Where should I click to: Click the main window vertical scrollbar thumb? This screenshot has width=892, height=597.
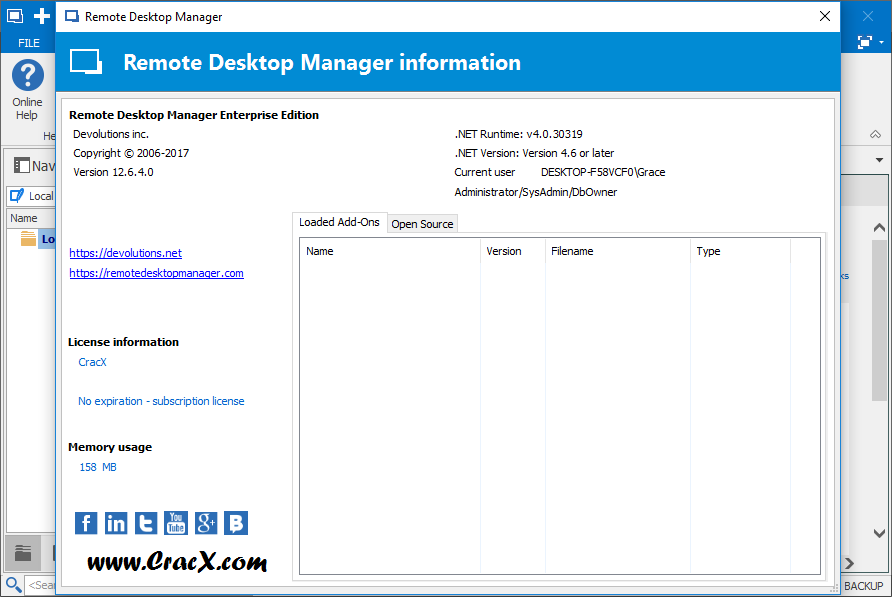pos(879,320)
